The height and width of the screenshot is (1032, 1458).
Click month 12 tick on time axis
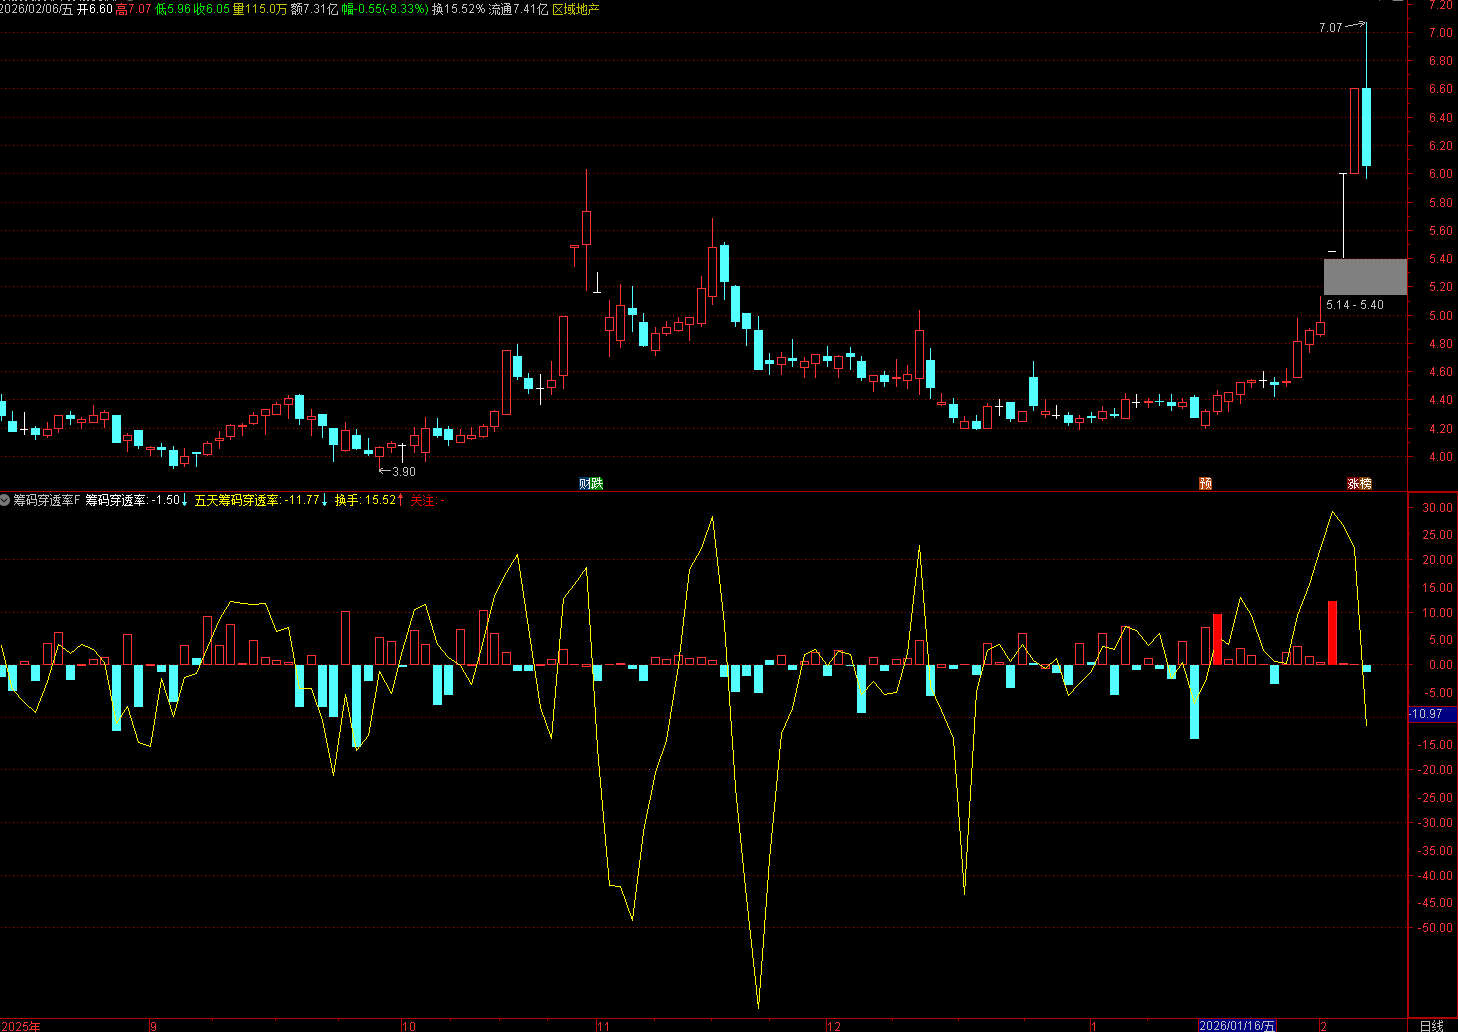(x=834, y=1026)
